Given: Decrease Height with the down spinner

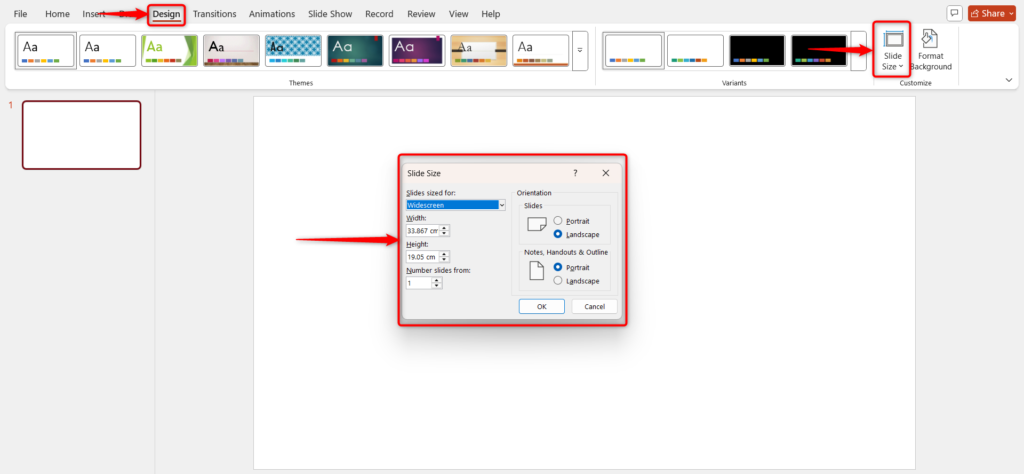Looking at the screenshot, I should 445,260.
